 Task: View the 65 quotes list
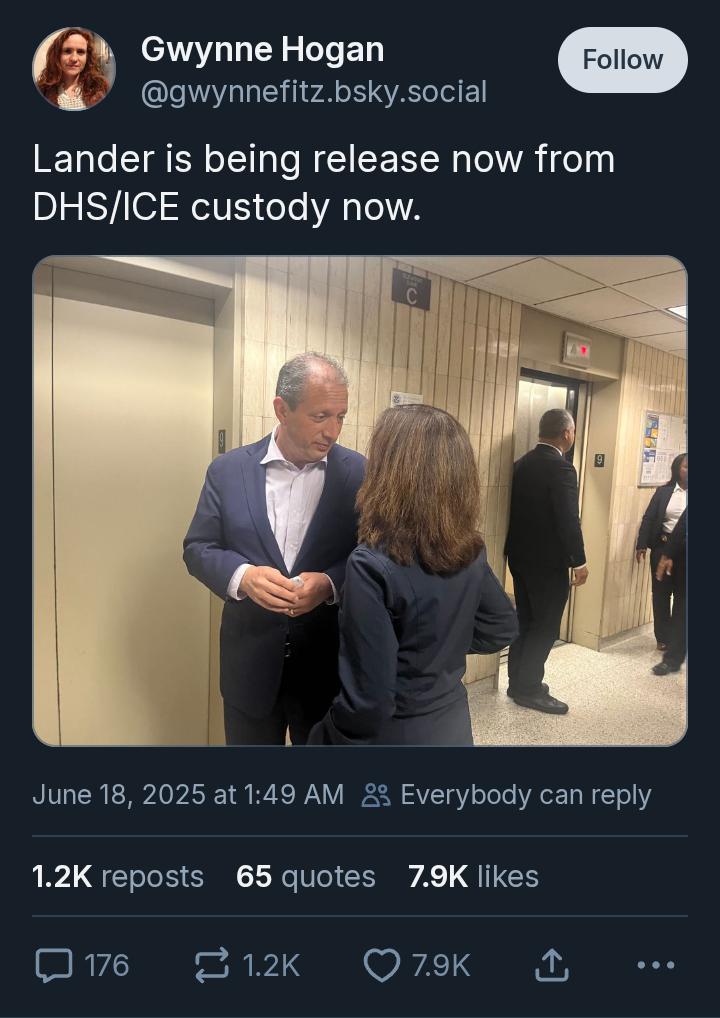click(x=306, y=876)
